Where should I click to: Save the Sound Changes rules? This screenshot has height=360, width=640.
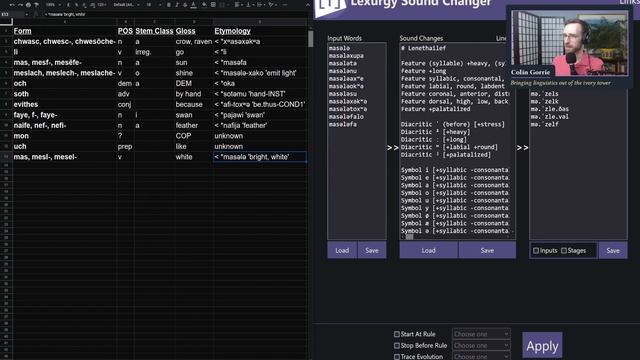click(x=487, y=250)
